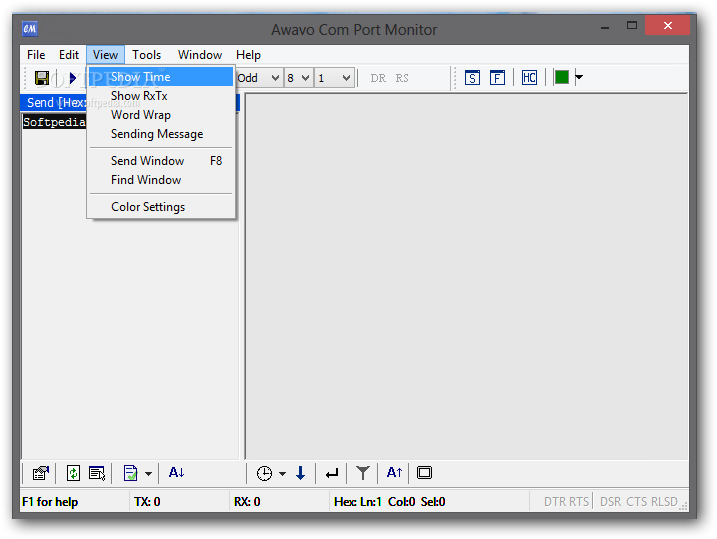Click the A with down arrow icon
The height and width of the screenshot is (539, 717).
click(177, 472)
